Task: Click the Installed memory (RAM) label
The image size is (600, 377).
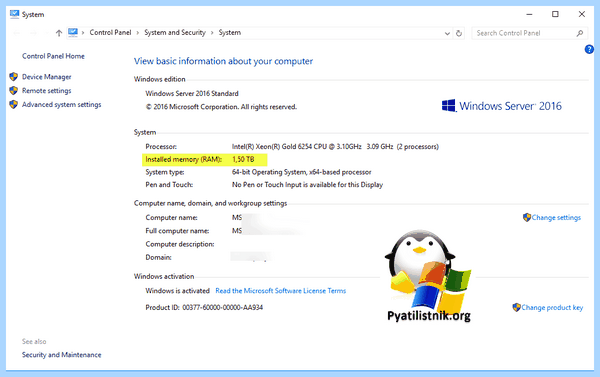Action: point(183,159)
